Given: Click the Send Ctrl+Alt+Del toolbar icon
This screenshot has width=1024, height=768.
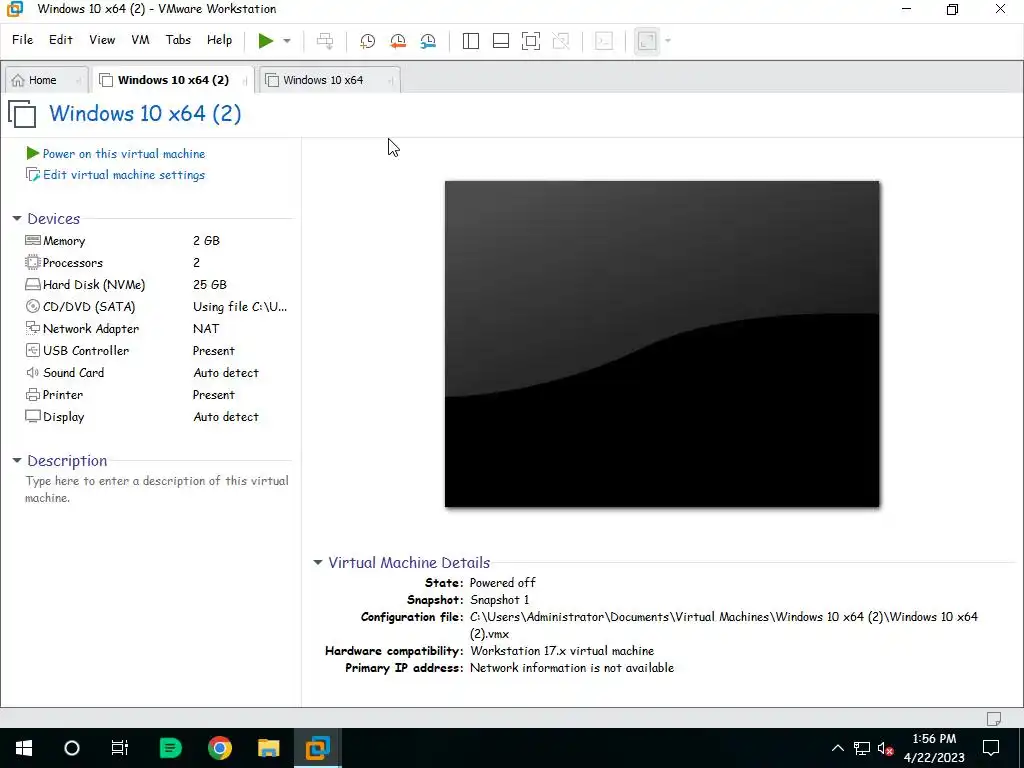Looking at the screenshot, I should point(325,40).
